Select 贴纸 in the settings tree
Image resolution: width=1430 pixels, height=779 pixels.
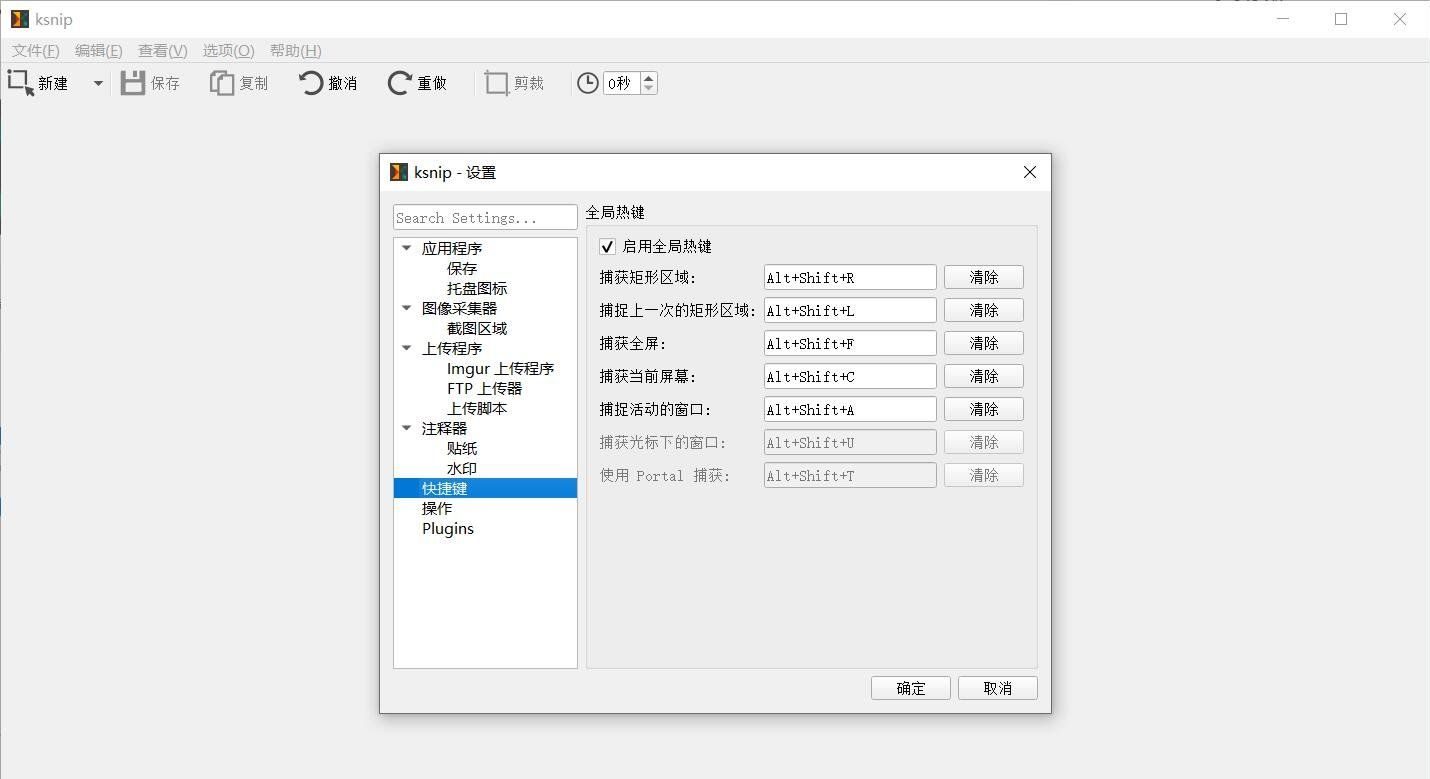tap(462, 448)
